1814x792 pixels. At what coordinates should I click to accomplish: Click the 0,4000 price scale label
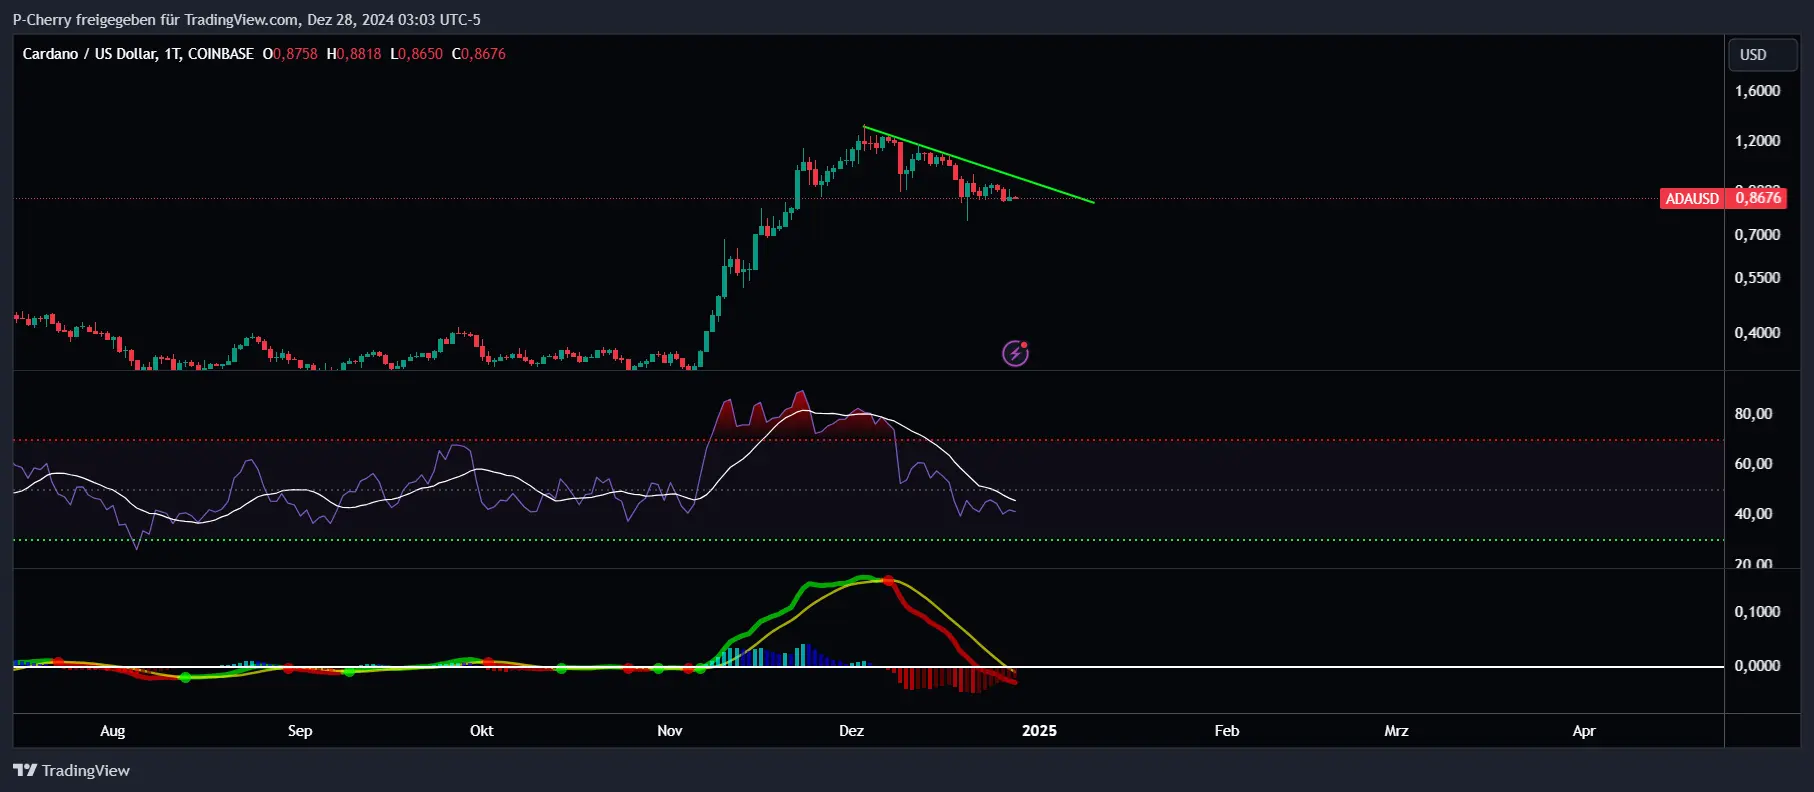1757,333
